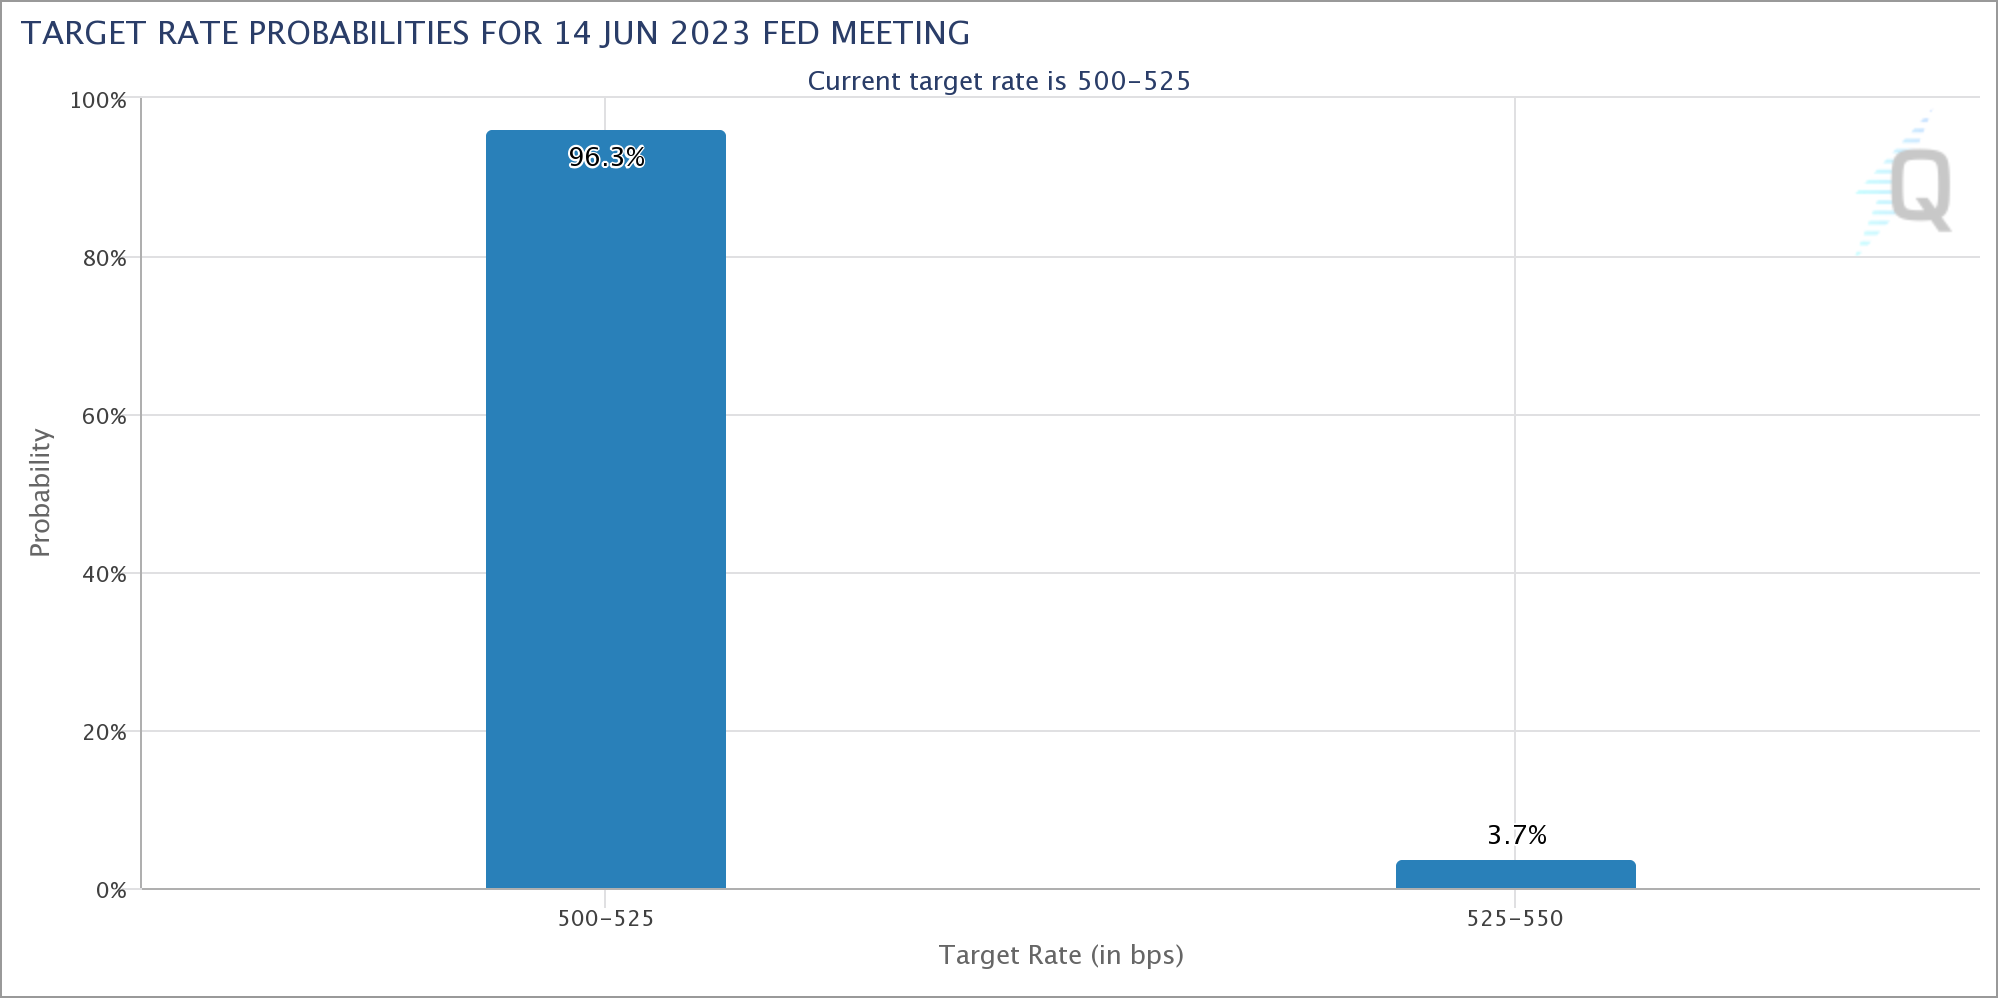Click the 40% y-axis label
This screenshot has height=1000, width=2000.
pyautogui.click(x=104, y=575)
